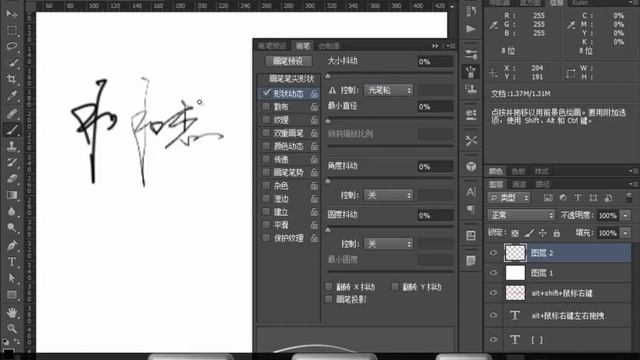
Task: Expand the brush panel double-arrow button
Action: click(x=435, y=46)
